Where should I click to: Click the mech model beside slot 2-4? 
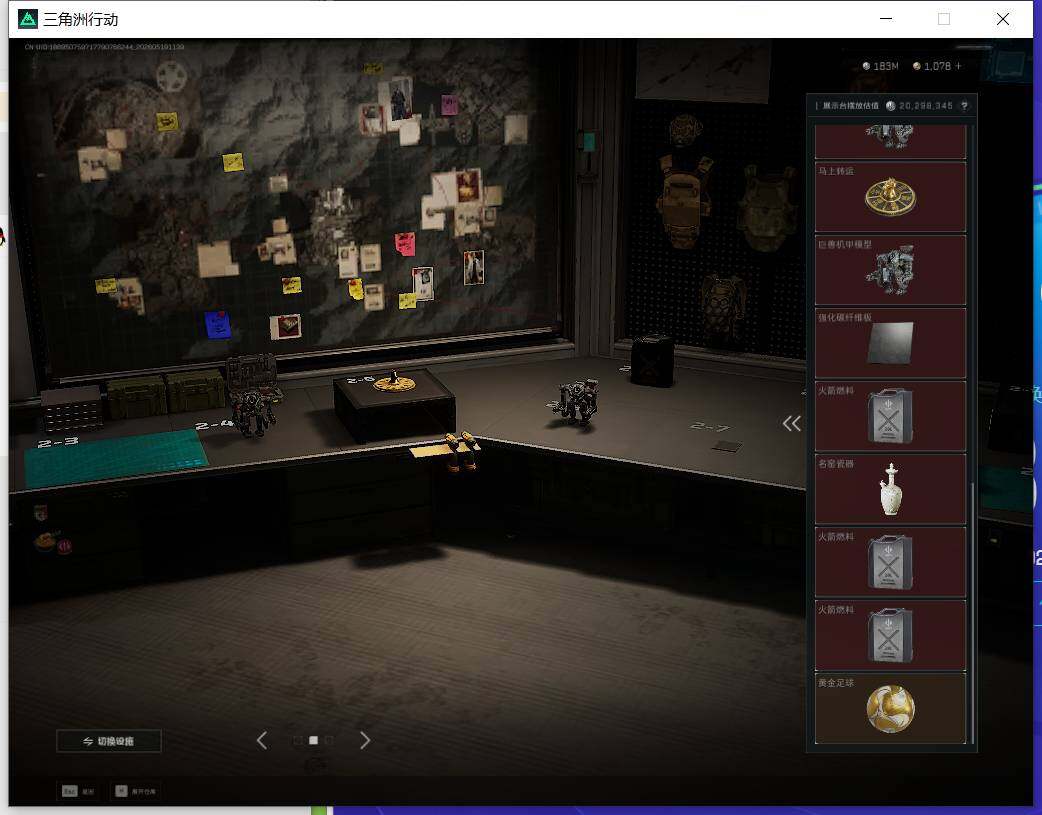(x=253, y=412)
